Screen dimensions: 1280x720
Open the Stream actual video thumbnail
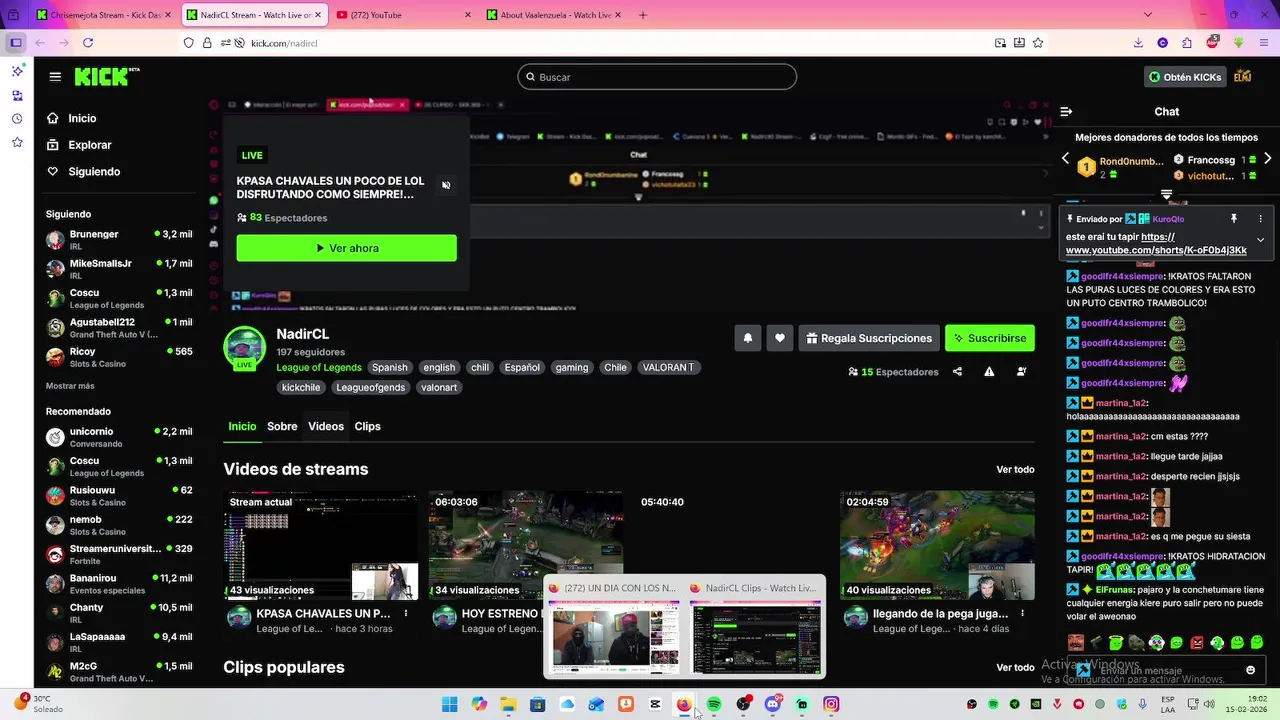321,545
